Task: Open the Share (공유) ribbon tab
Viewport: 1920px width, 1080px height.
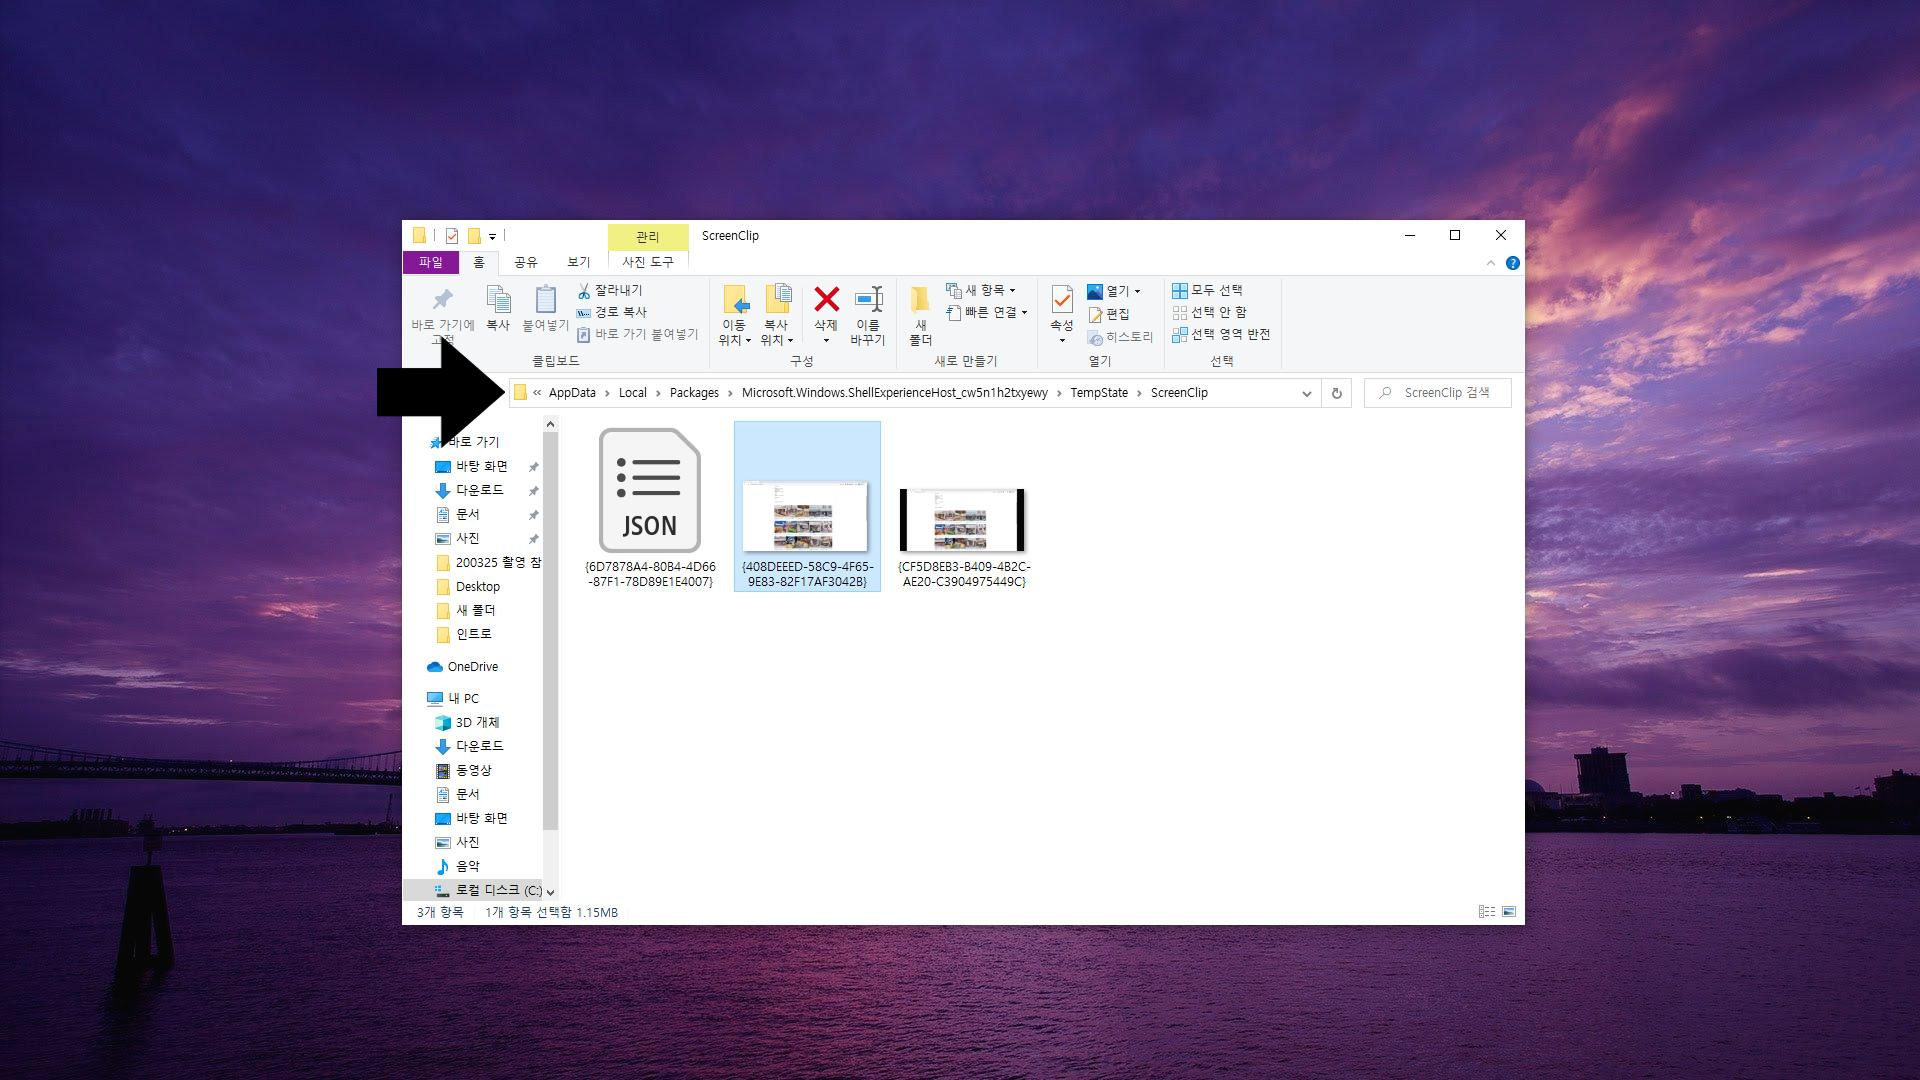Action: pos(525,262)
